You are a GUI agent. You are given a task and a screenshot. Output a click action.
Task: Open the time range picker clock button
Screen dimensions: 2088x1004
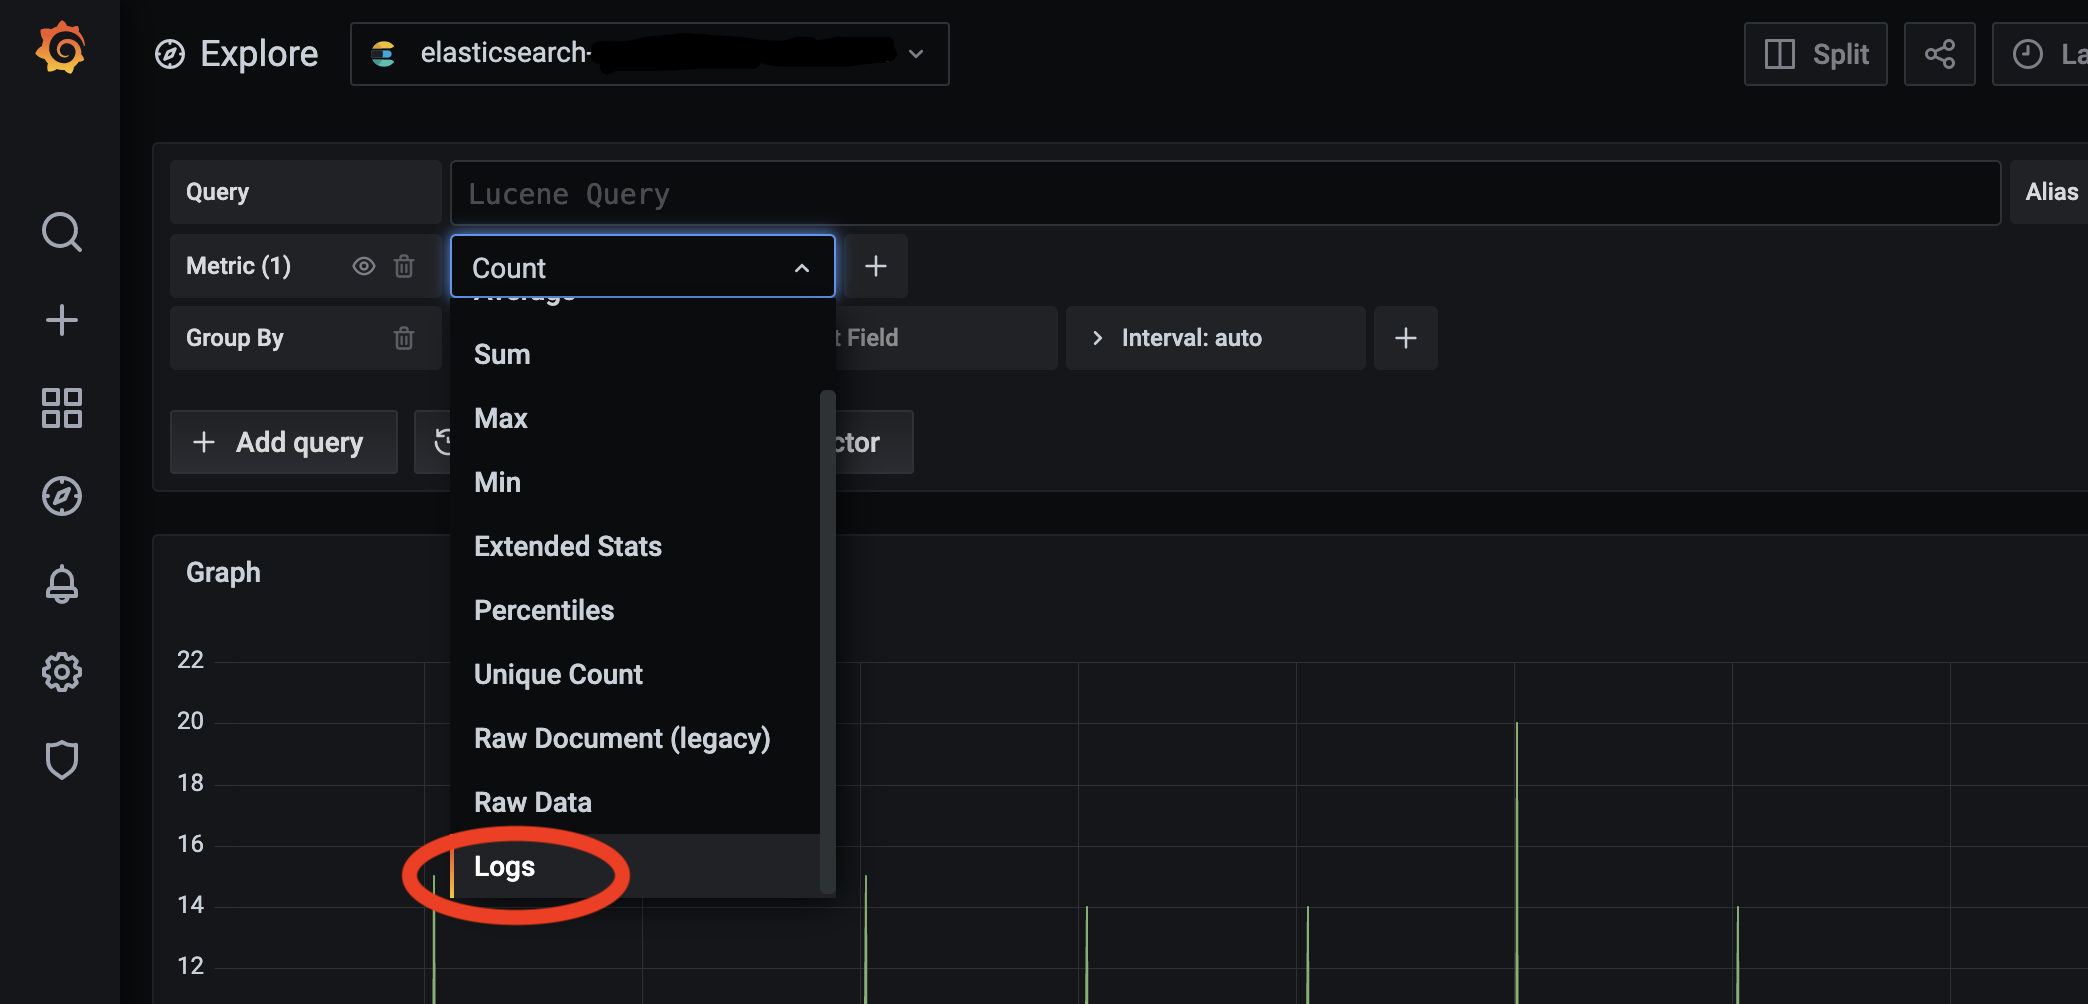tap(2040, 54)
